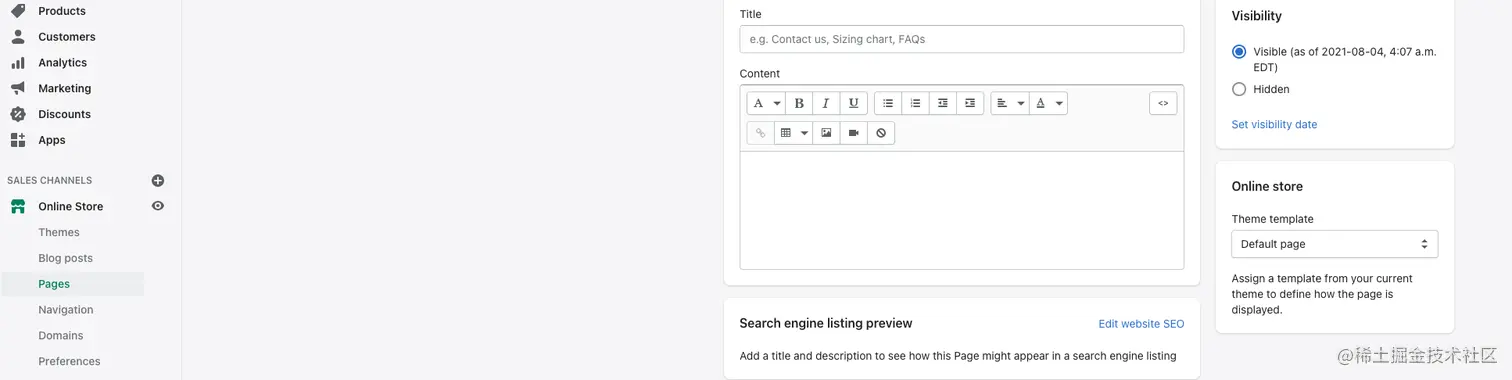Insert a numbered list
Image resolution: width=1512 pixels, height=380 pixels.
point(915,103)
